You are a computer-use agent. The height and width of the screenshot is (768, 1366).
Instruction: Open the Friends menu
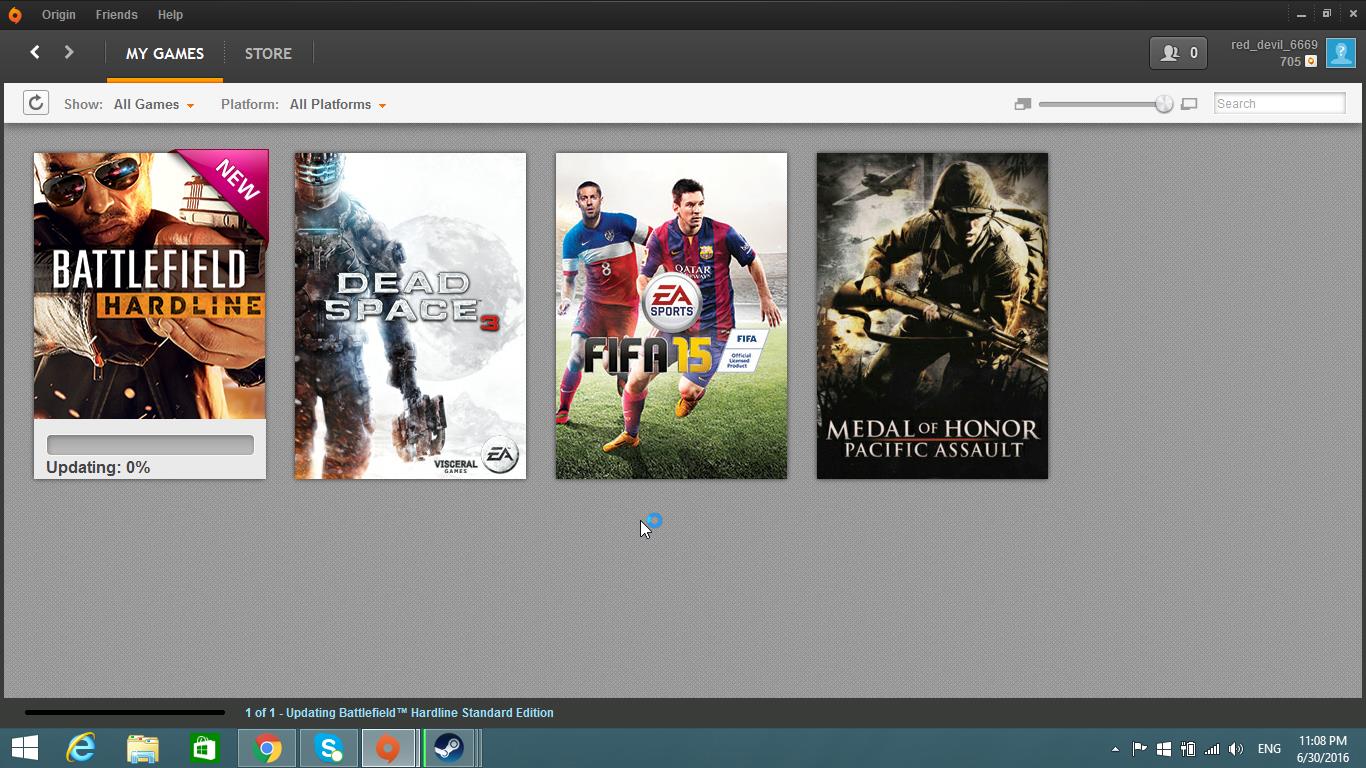116,15
